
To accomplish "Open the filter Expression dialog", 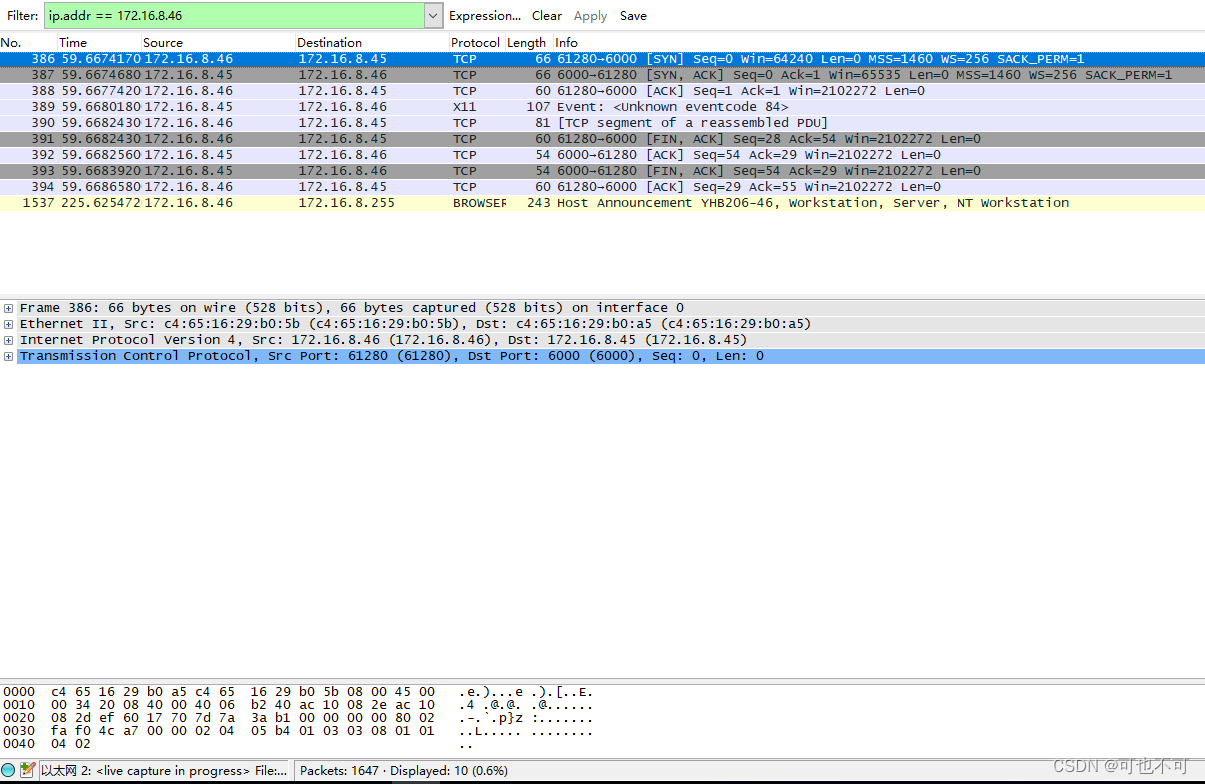I will [485, 15].
